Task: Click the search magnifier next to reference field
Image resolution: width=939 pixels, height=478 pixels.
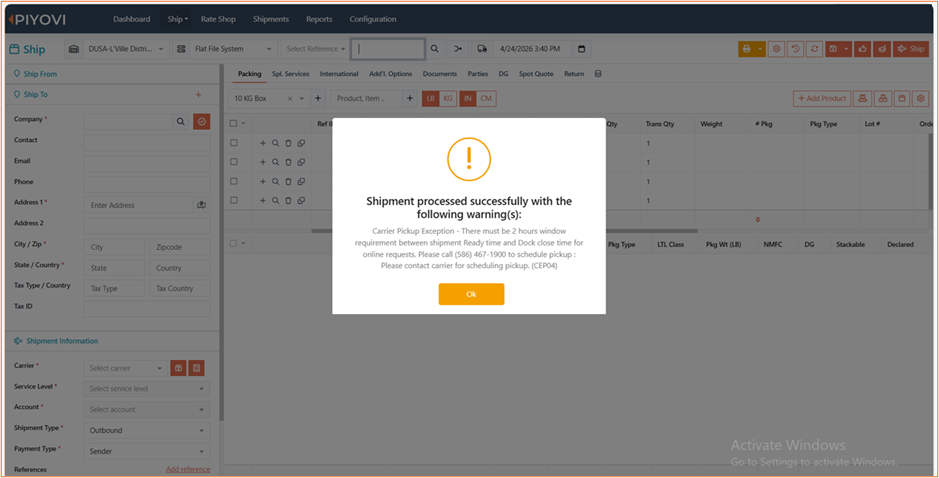Action: [x=435, y=49]
